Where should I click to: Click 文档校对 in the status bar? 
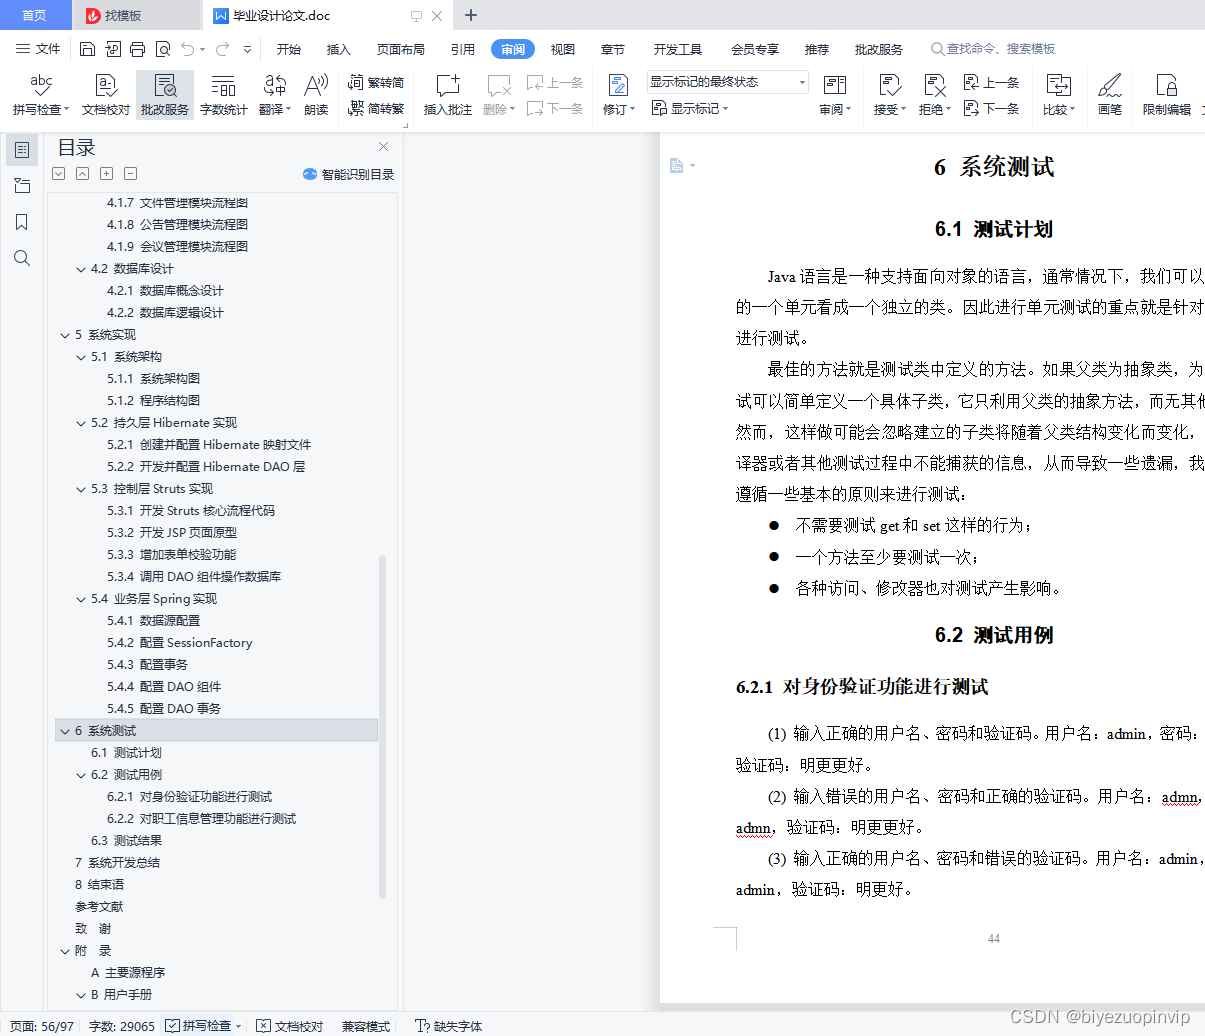tap(290, 1026)
